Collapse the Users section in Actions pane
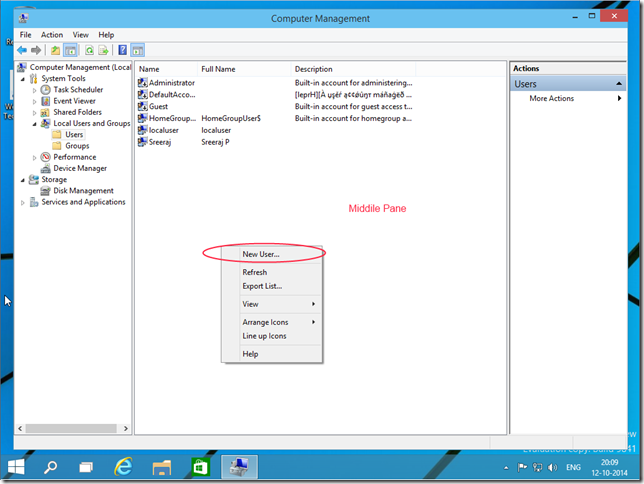 (619, 84)
